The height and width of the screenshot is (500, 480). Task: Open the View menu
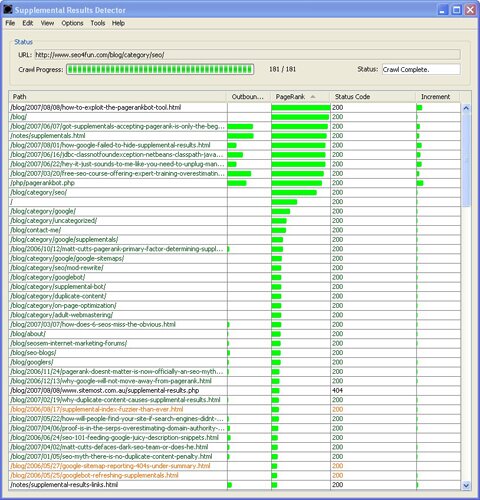47,23
